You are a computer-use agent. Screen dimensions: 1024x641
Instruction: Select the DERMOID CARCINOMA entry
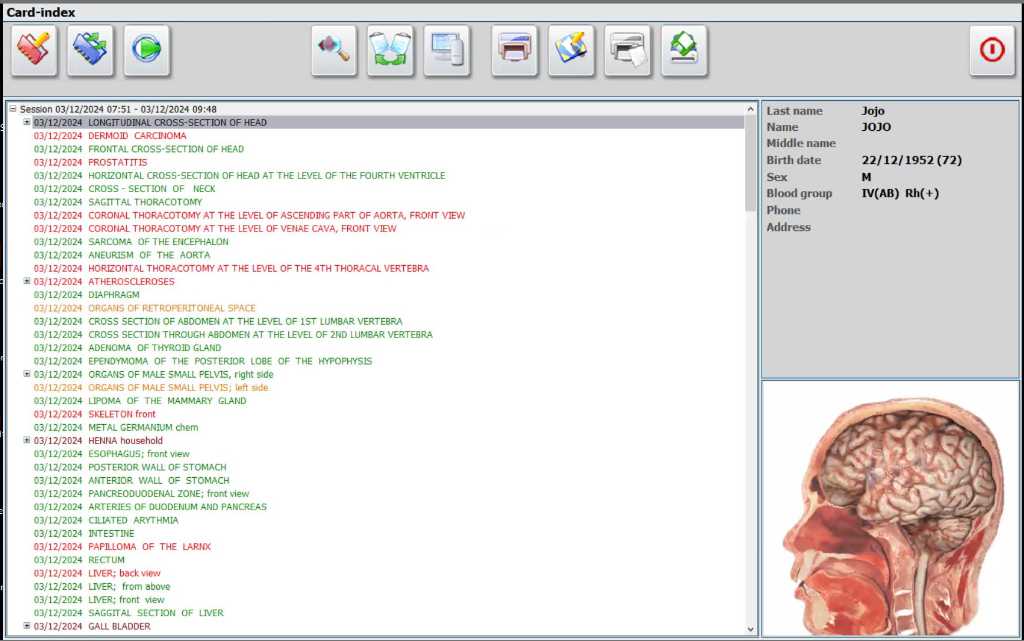coord(110,136)
